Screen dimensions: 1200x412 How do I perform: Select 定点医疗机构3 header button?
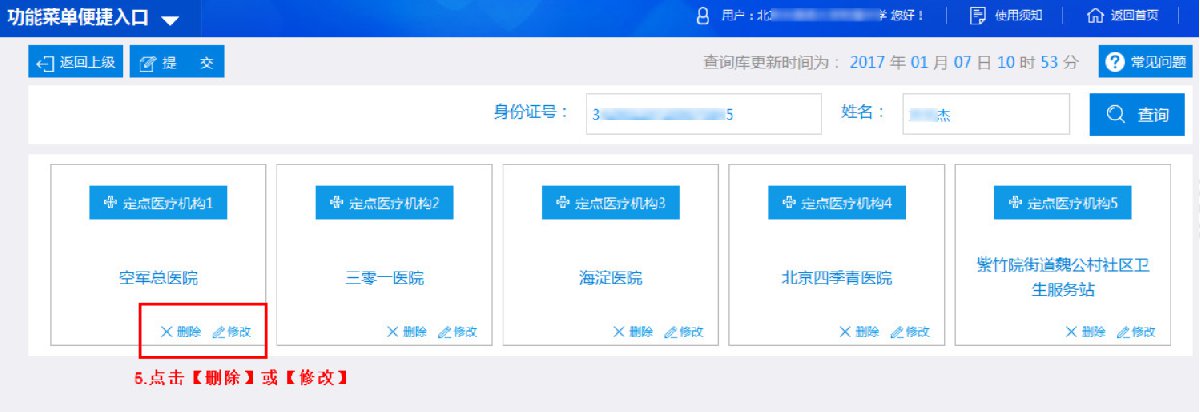coord(610,203)
